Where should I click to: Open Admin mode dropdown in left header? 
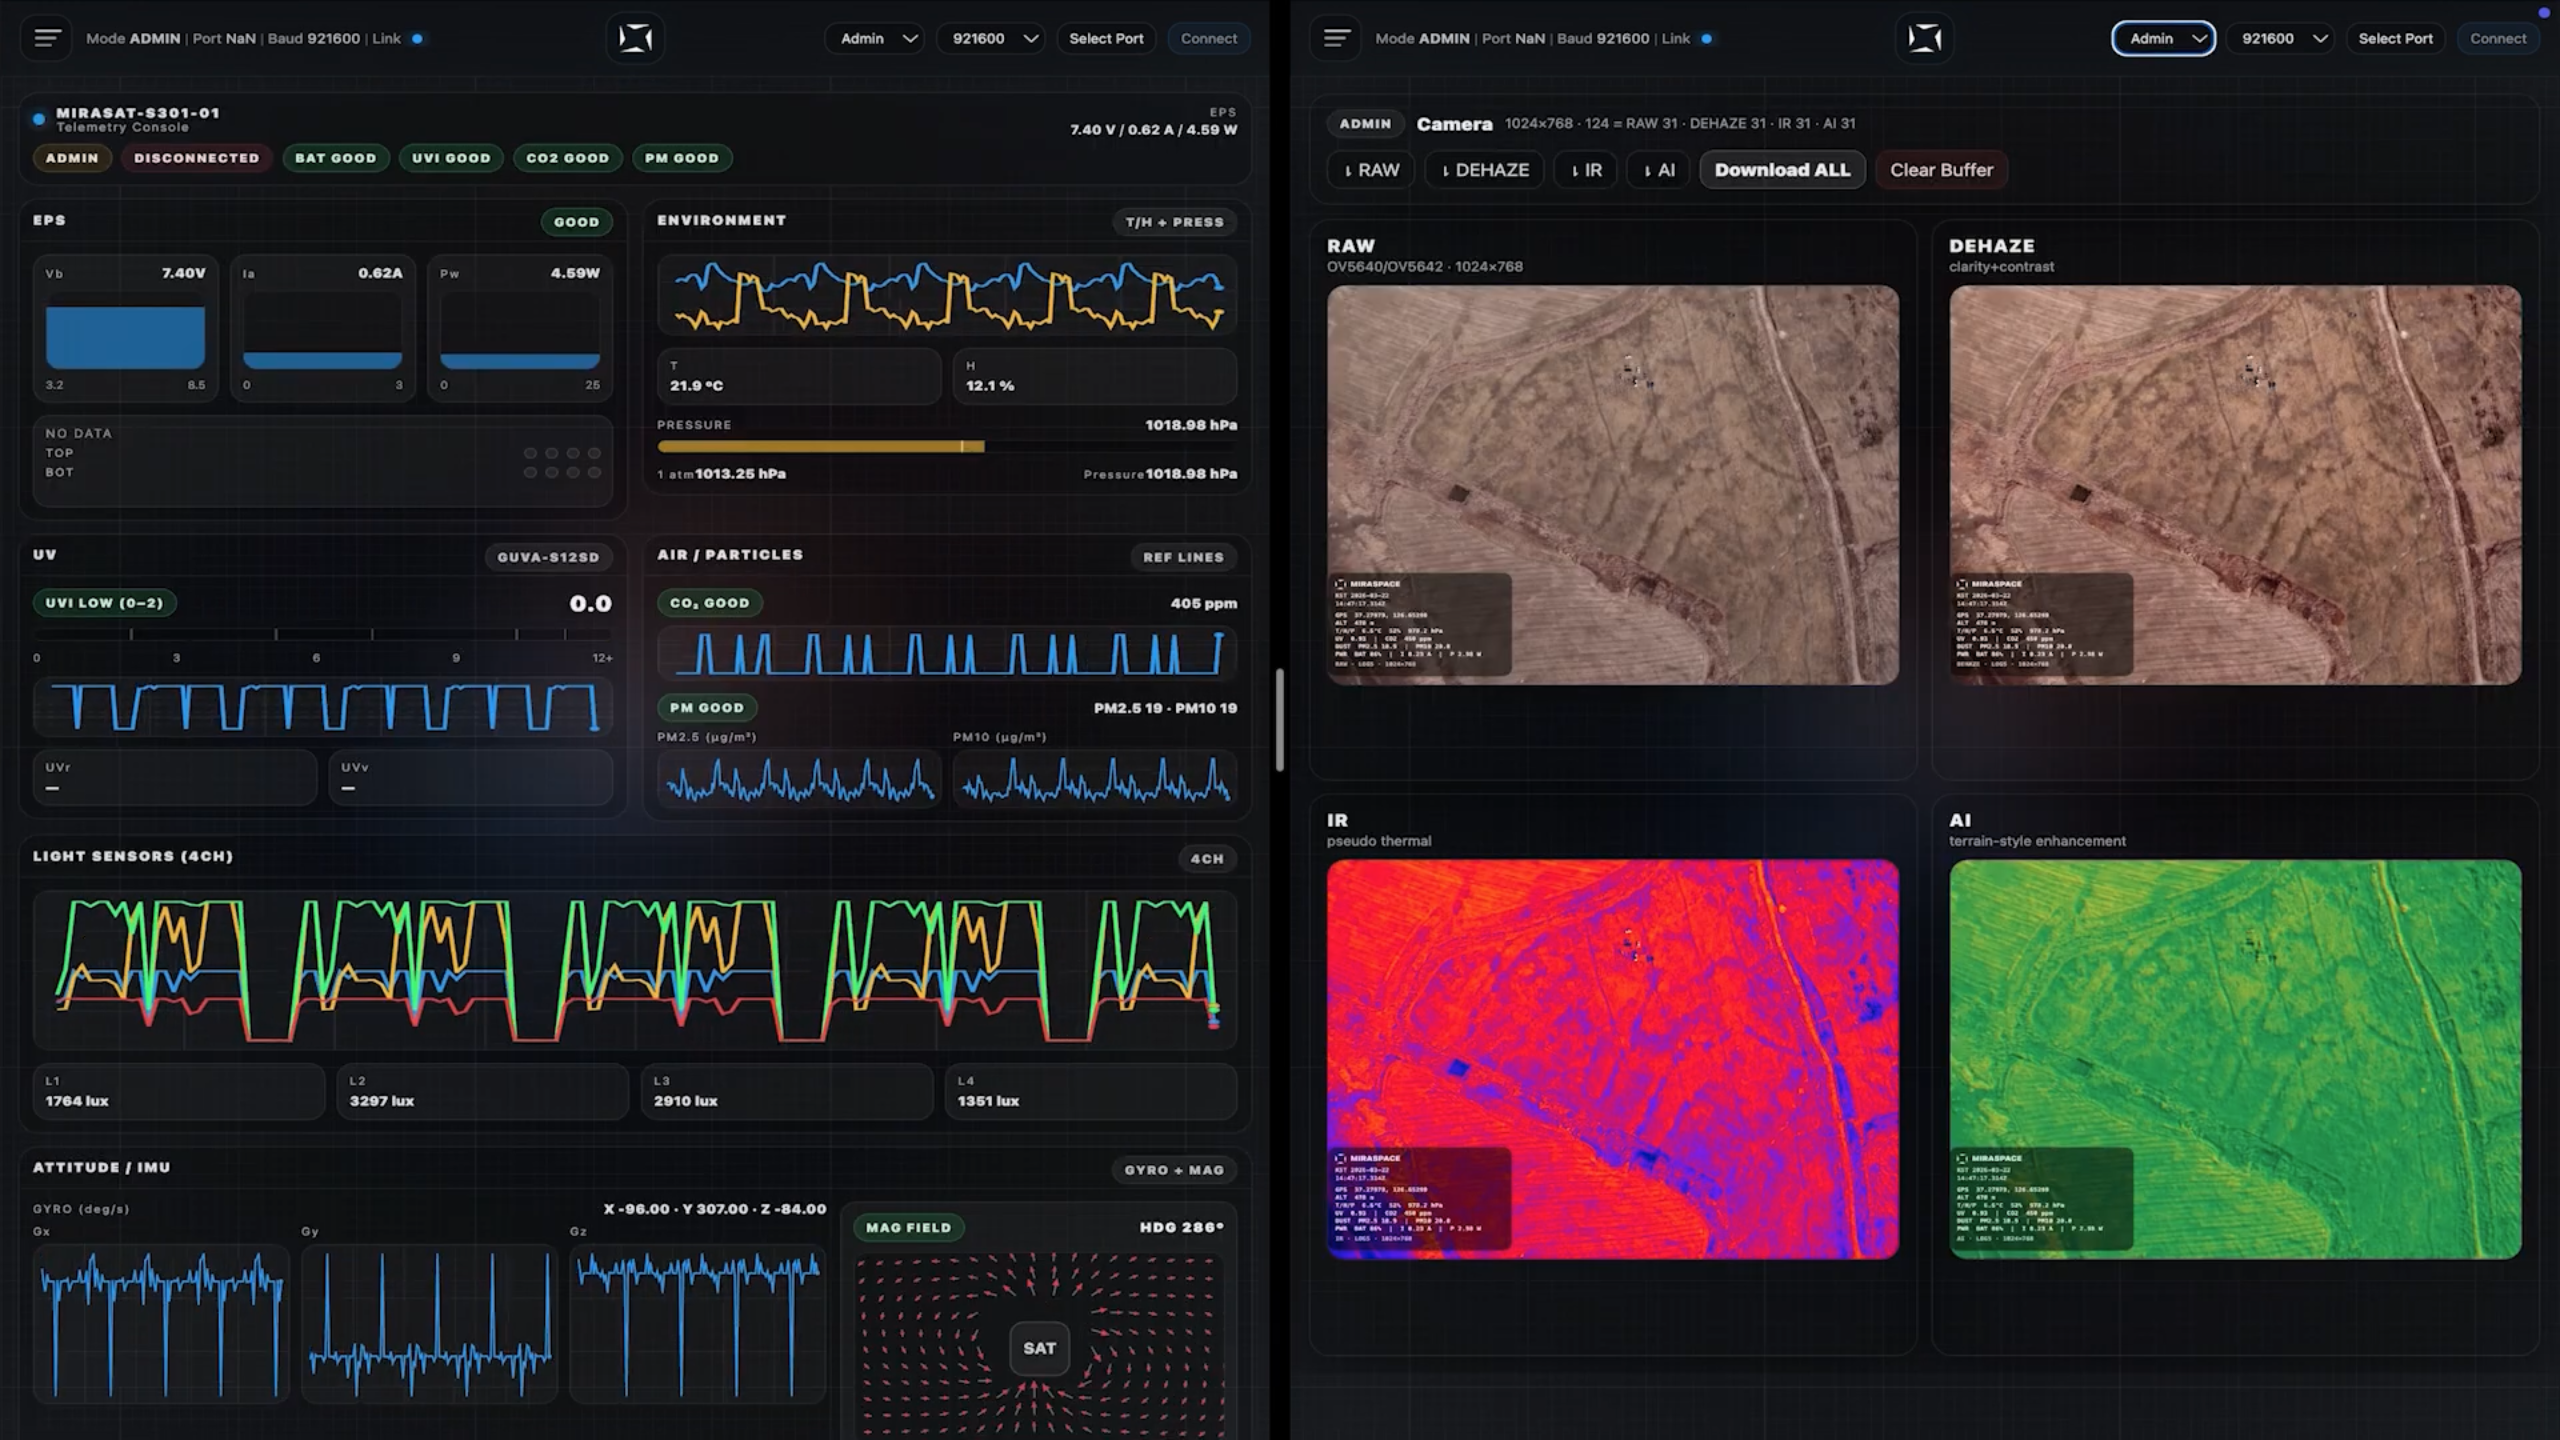pyautogui.click(x=877, y=38)
